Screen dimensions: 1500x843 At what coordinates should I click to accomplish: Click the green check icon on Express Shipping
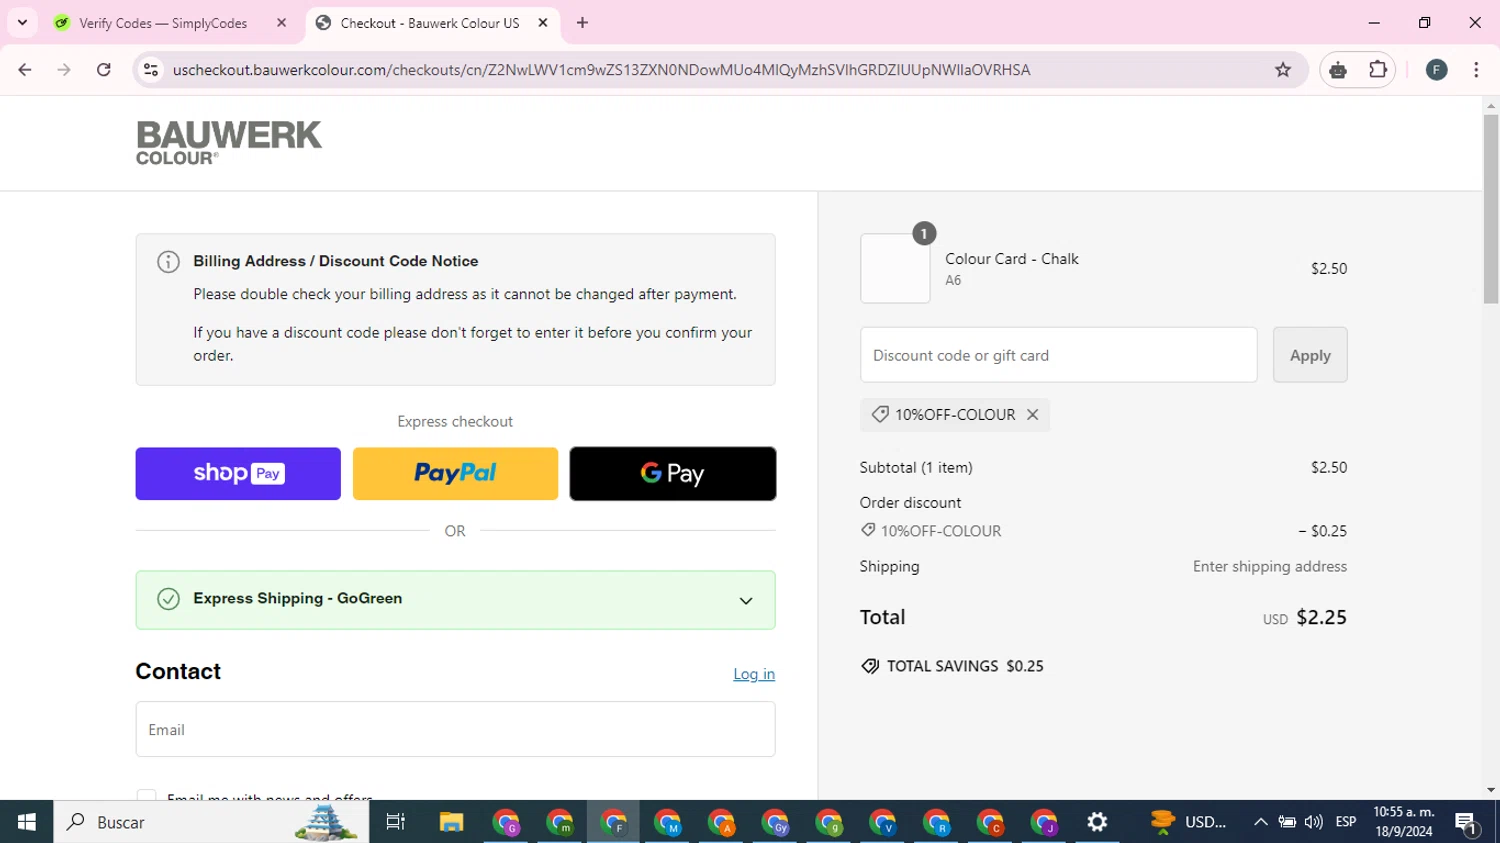pyautogui.click(x=168, y=599)
